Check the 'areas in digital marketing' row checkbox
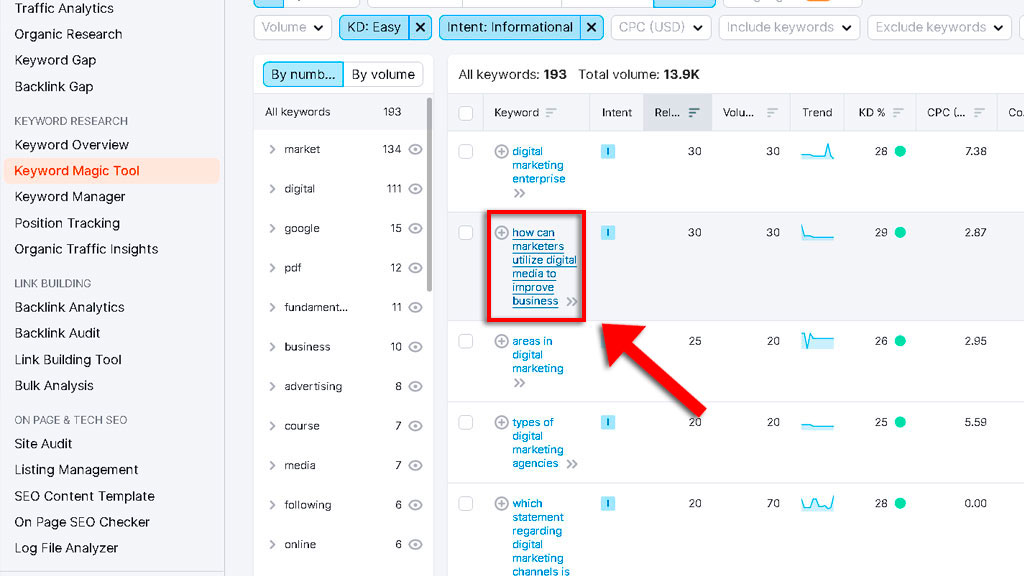1024x576 pixels. click(x=466, y=341)
